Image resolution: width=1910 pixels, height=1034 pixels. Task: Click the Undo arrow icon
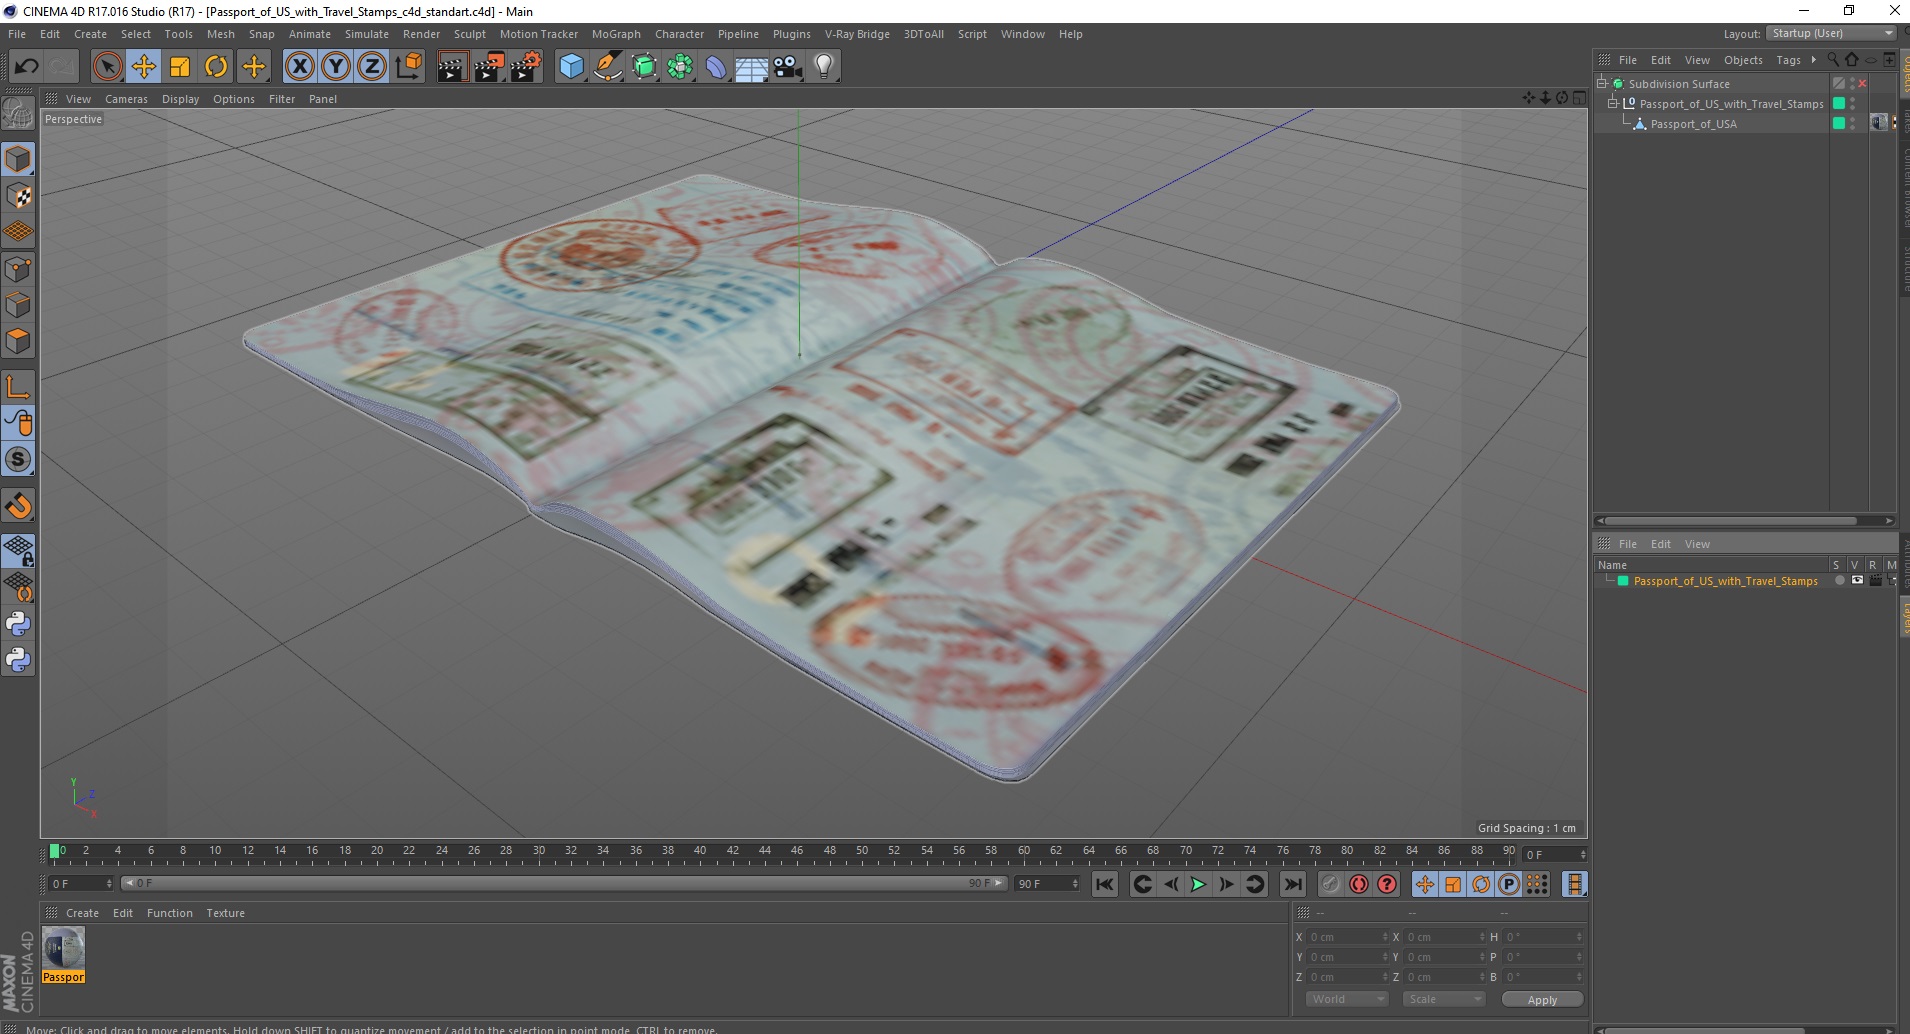click(x=26, y=67)
